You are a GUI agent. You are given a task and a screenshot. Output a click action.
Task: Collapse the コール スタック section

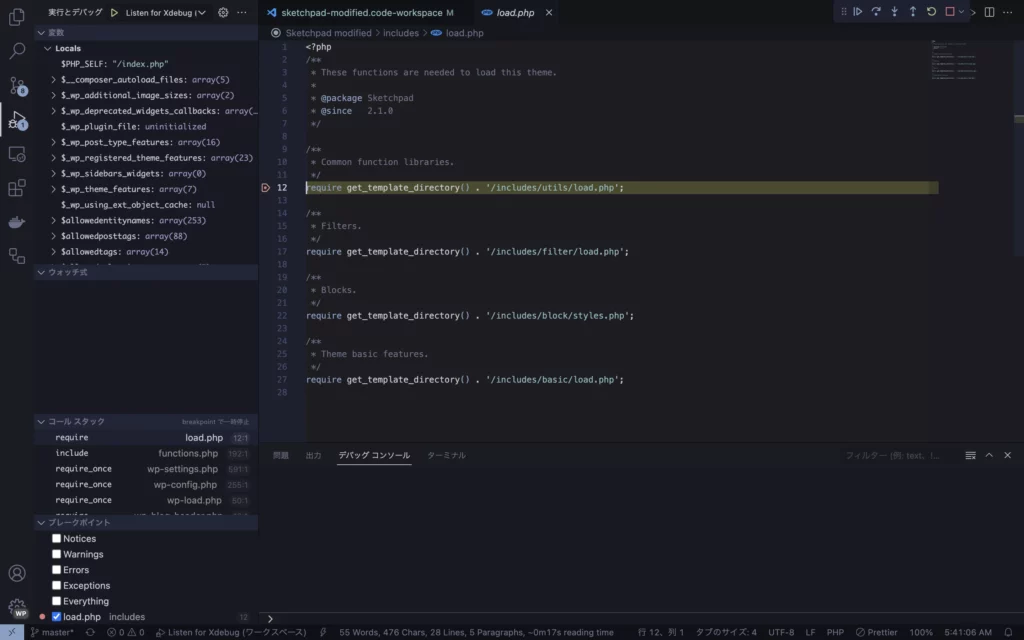tap(41, 421)
